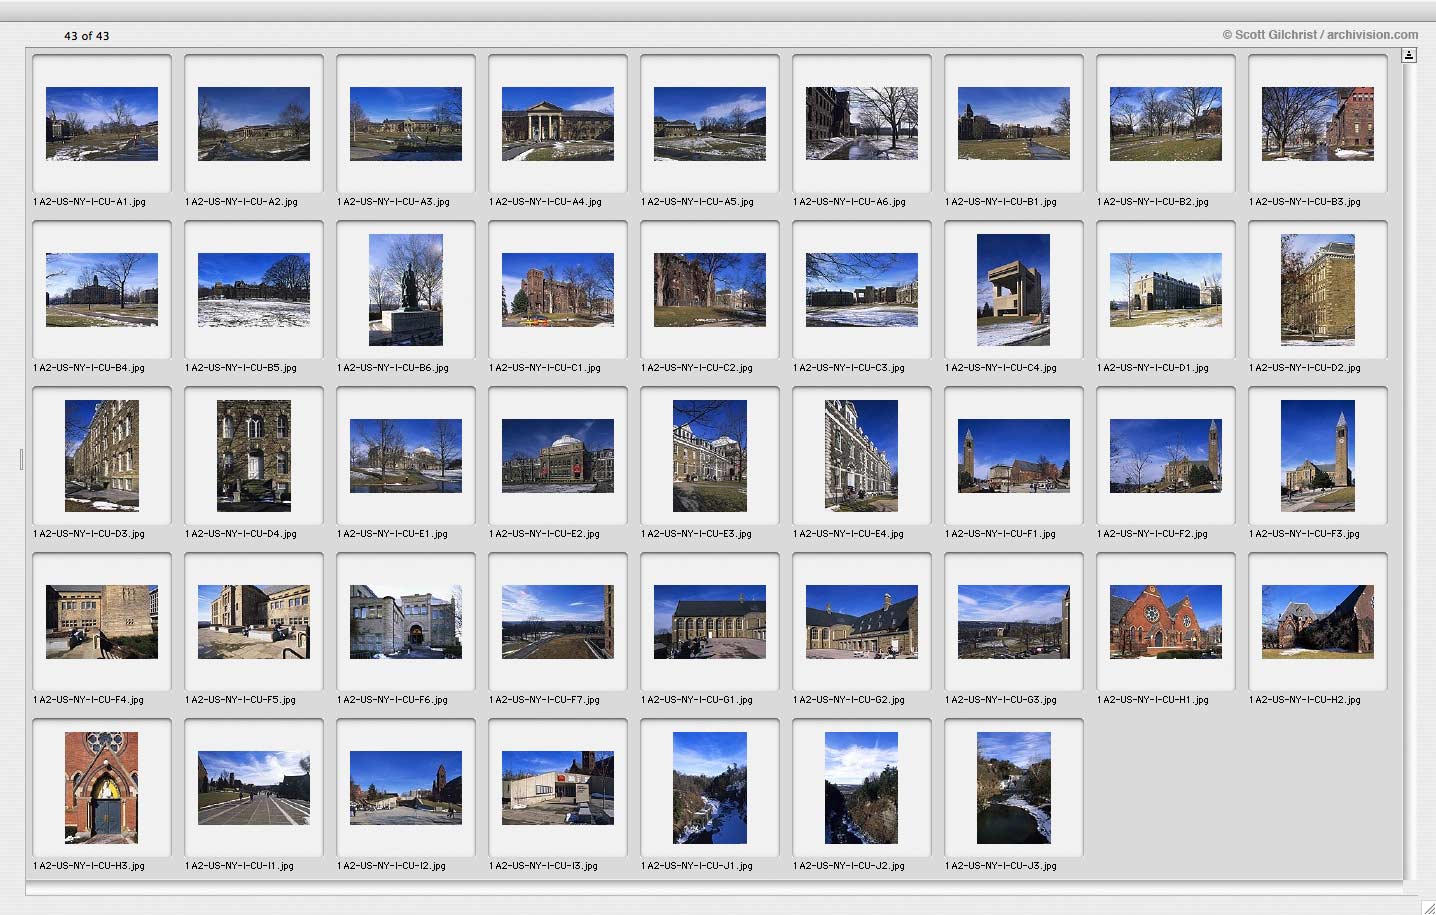Click the file name 1A2-US-NY-I-CU-H2.jpg
This screenshot has width=1436, height=915.
pyautogui.click(x=1305, y=700)
